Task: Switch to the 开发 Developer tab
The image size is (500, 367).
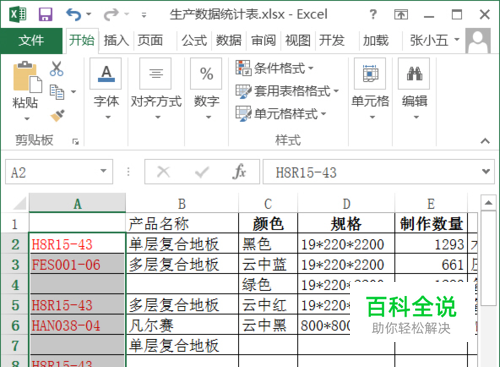Action: (332, 41)
